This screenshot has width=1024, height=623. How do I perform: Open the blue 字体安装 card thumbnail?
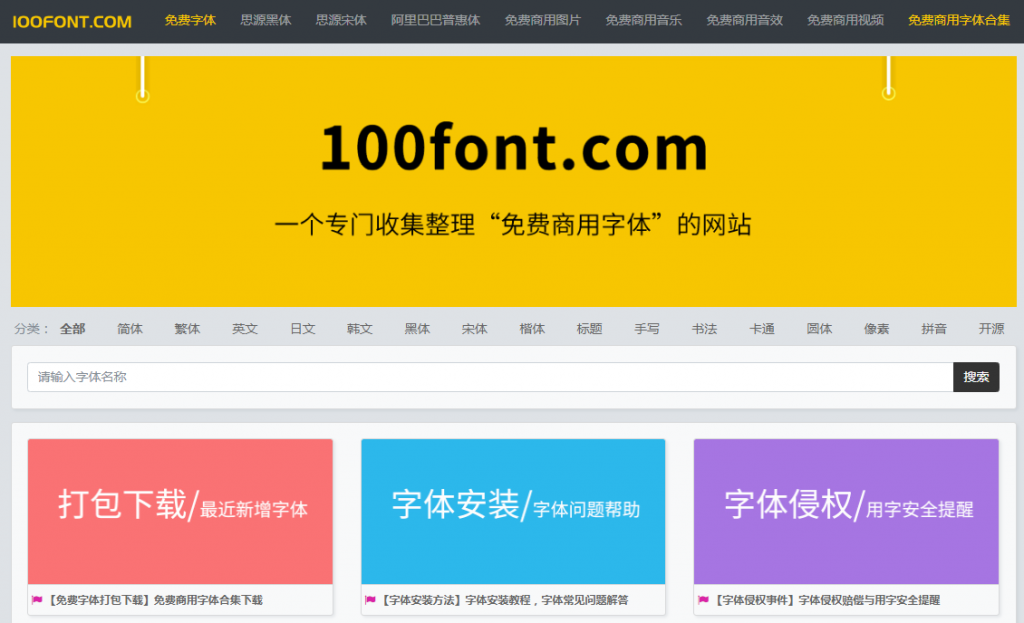pyautogui.click(x=513, y=511)
